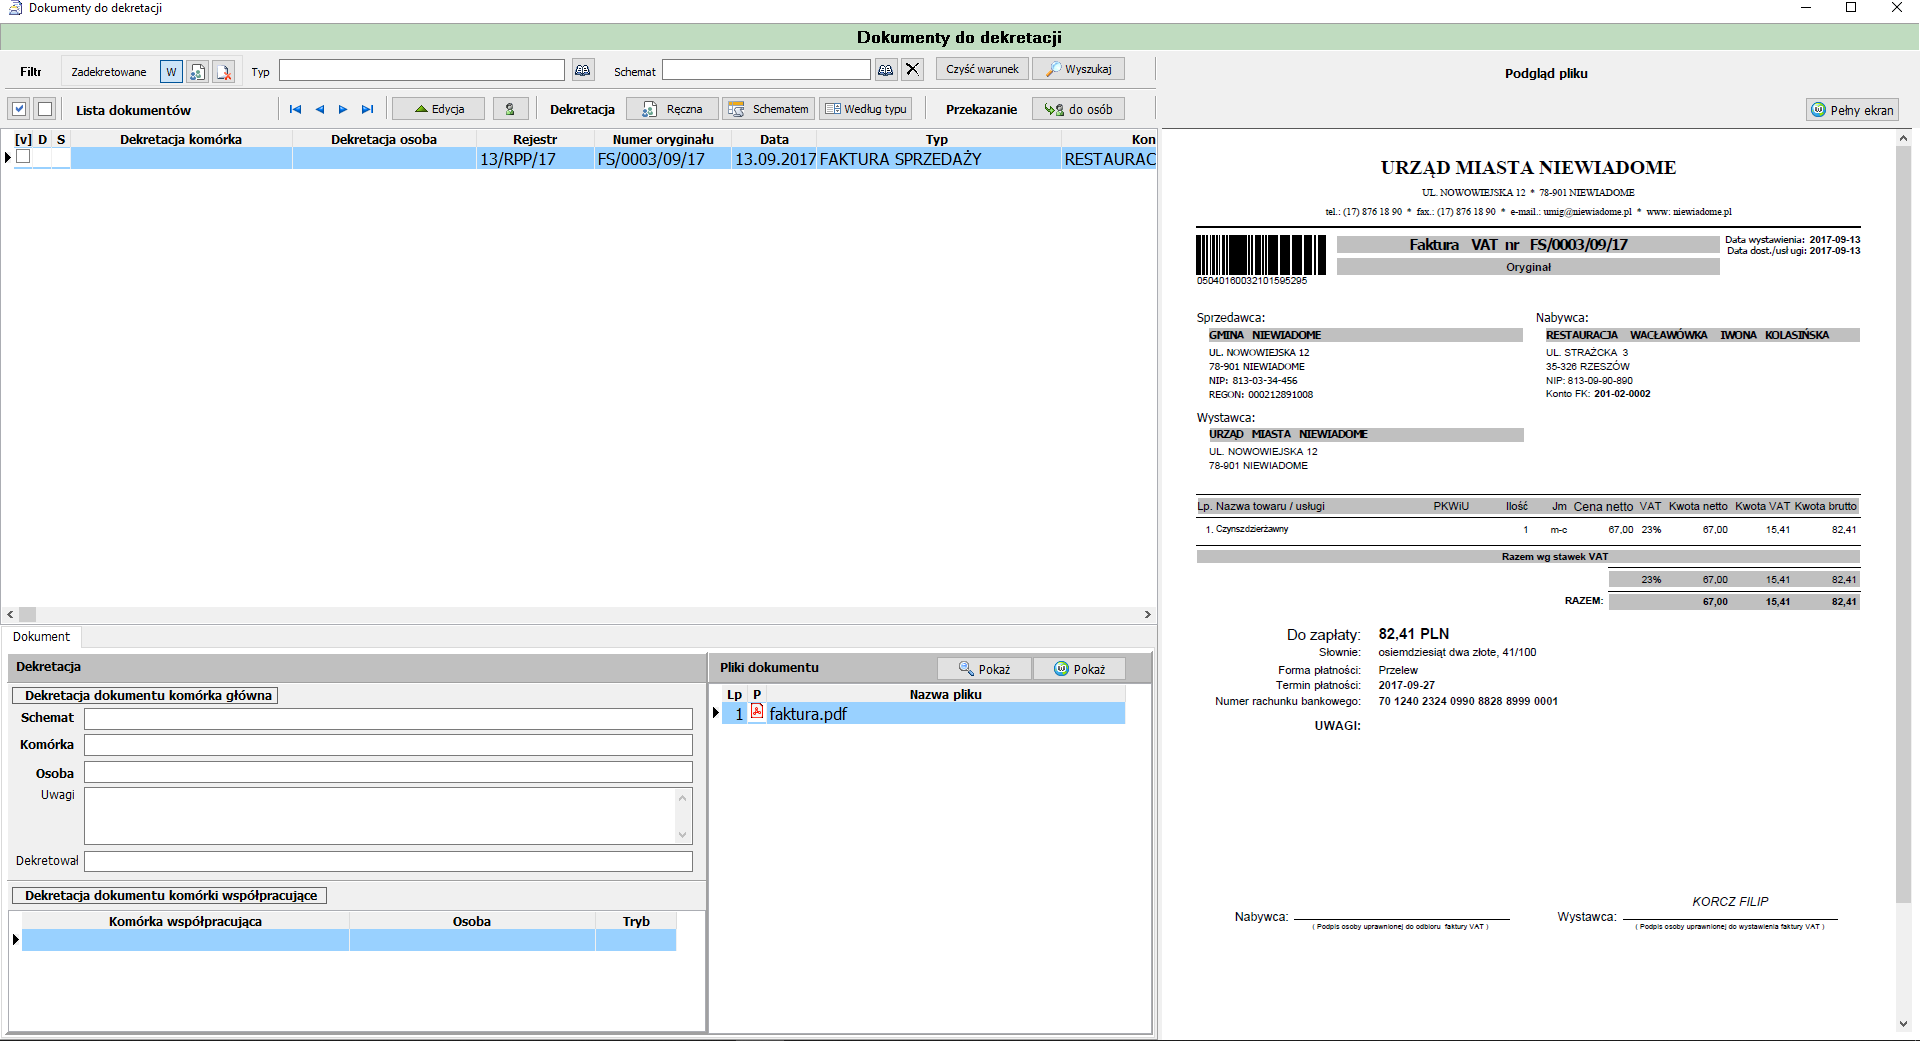Click Komórka współpracująca column header

click(x=185, y=921)
